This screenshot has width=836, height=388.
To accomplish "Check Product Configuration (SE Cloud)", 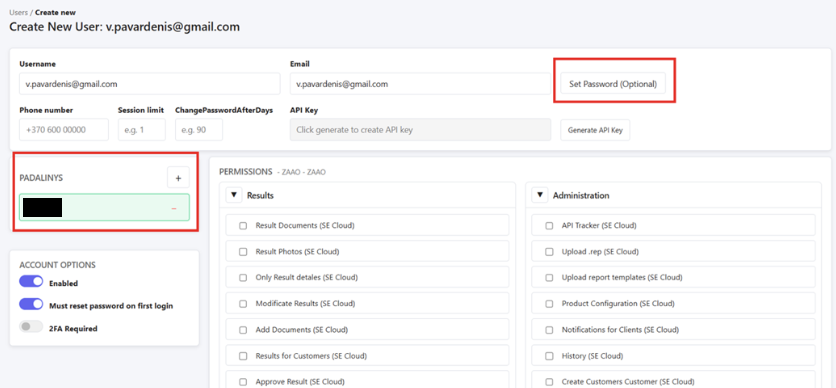I will [x=549, y=304].
